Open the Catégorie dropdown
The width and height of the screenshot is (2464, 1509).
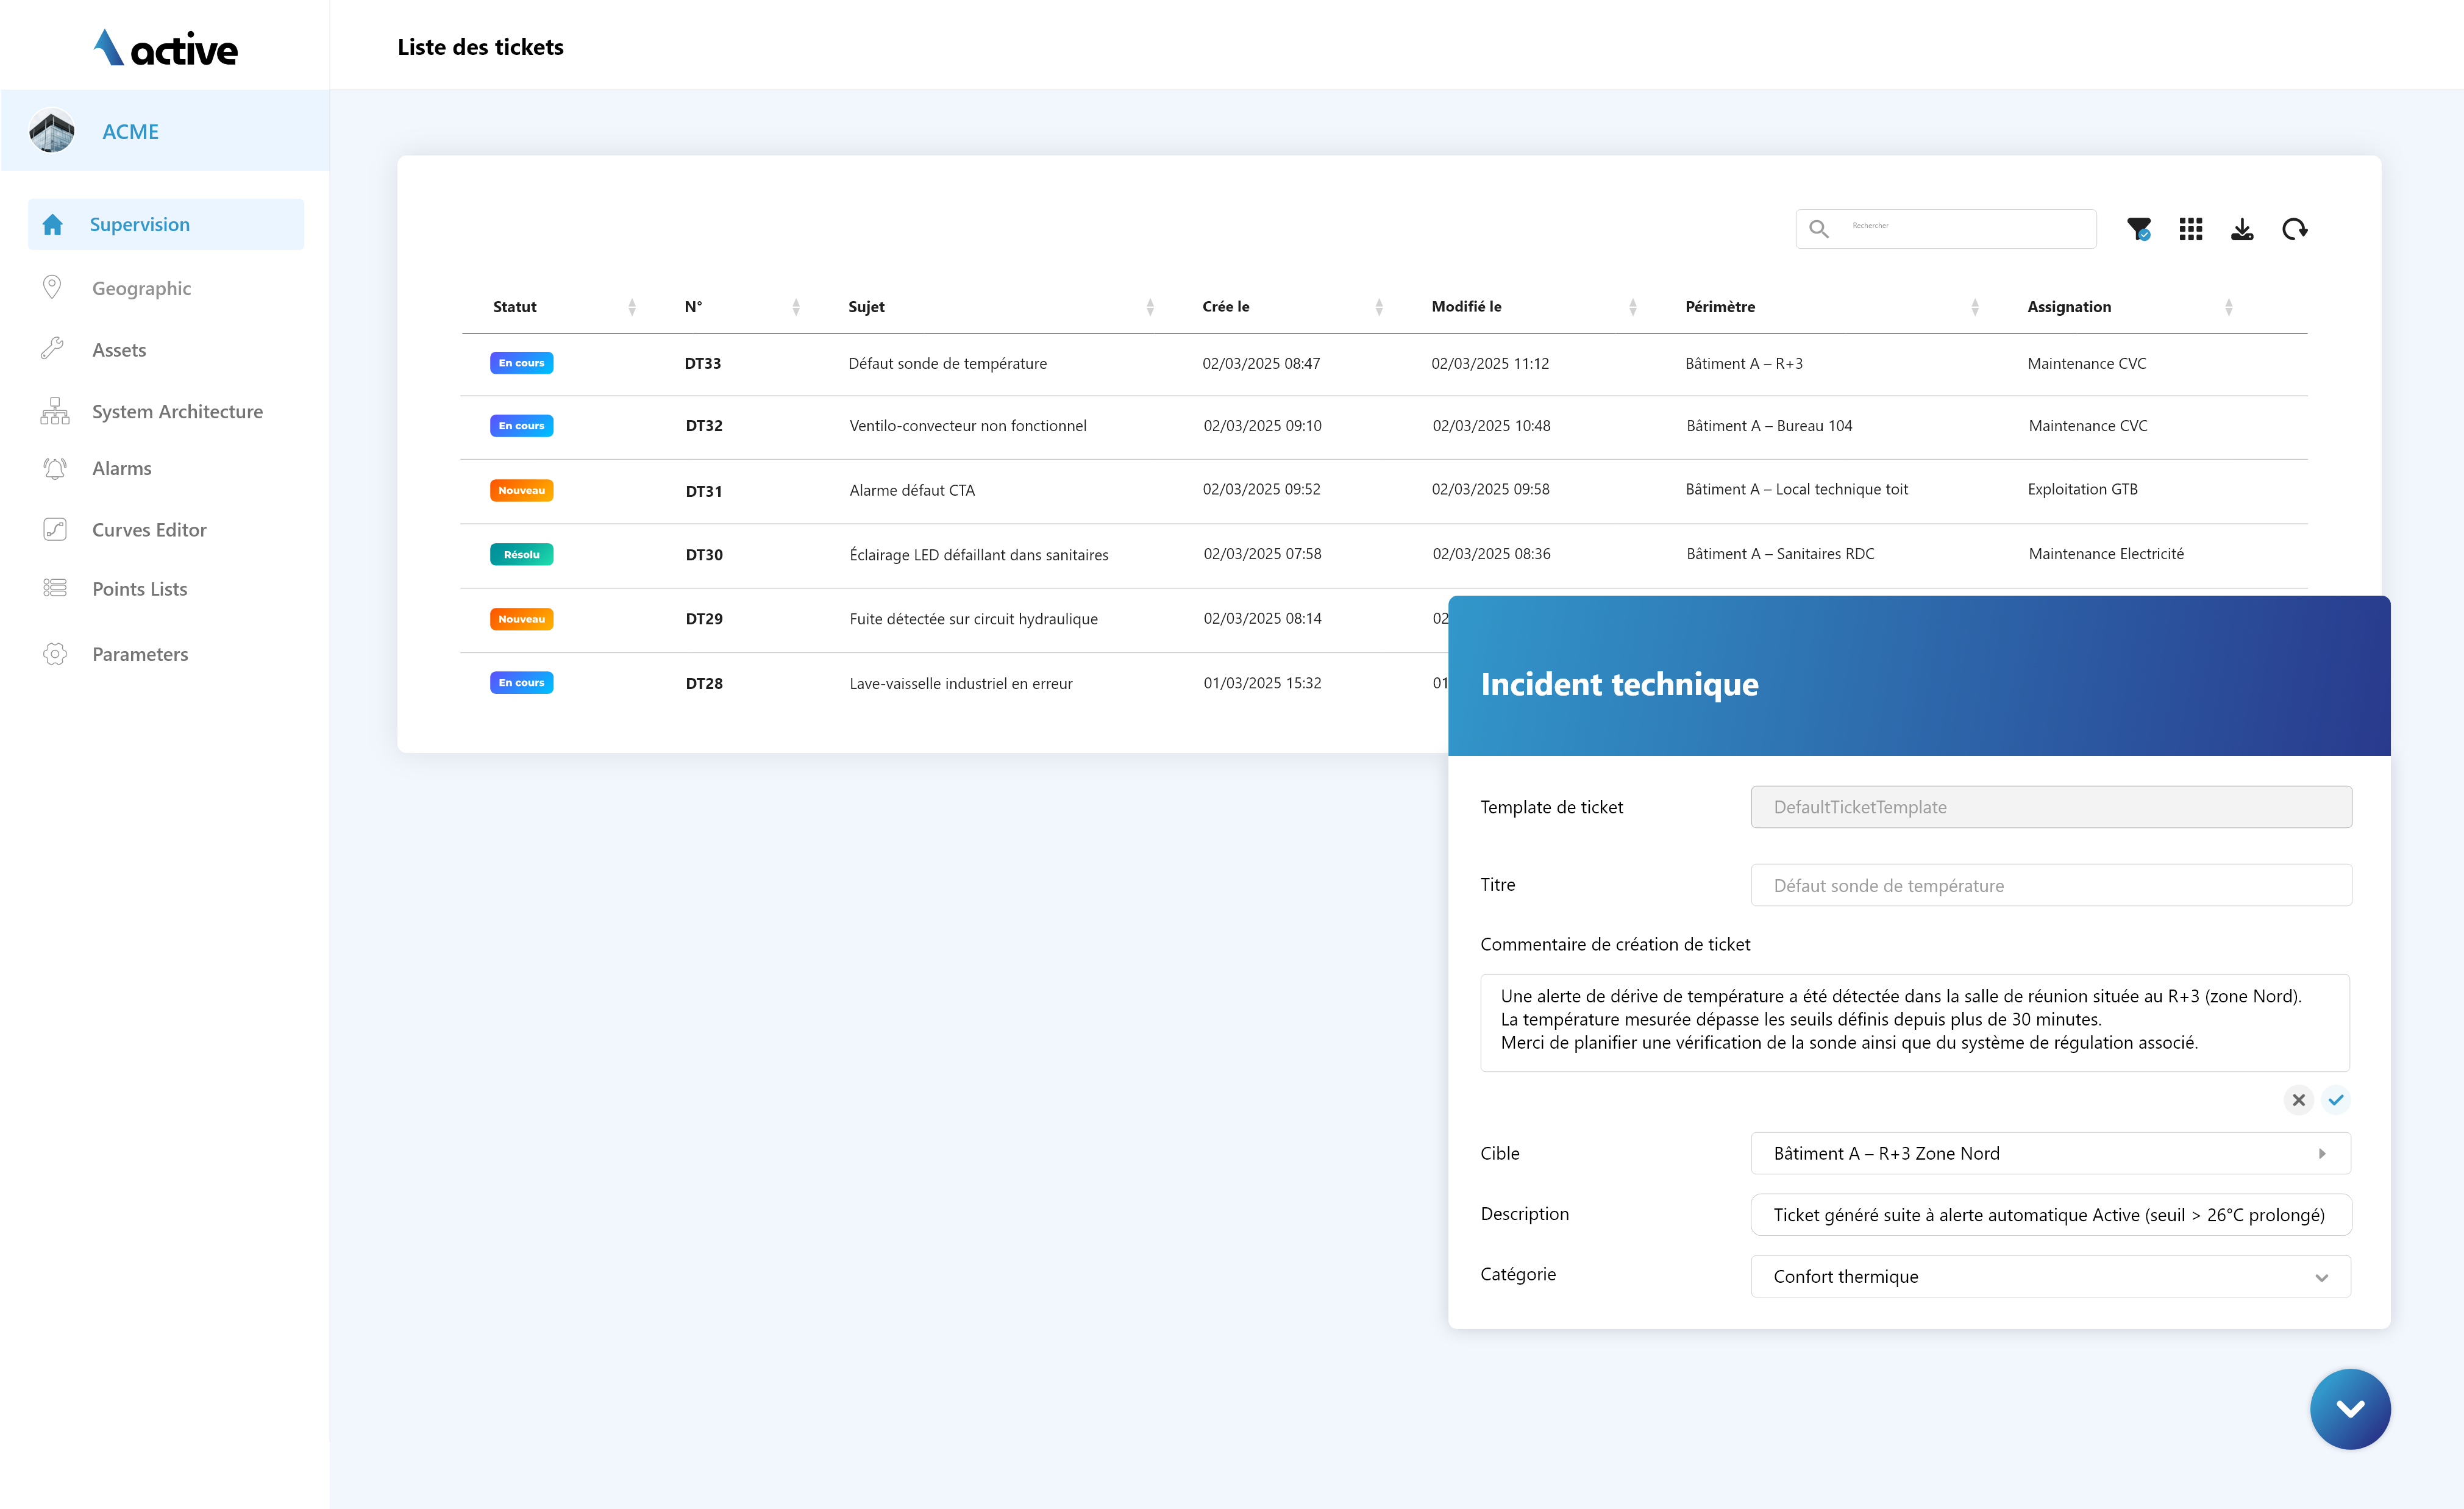point(2050,1276)
